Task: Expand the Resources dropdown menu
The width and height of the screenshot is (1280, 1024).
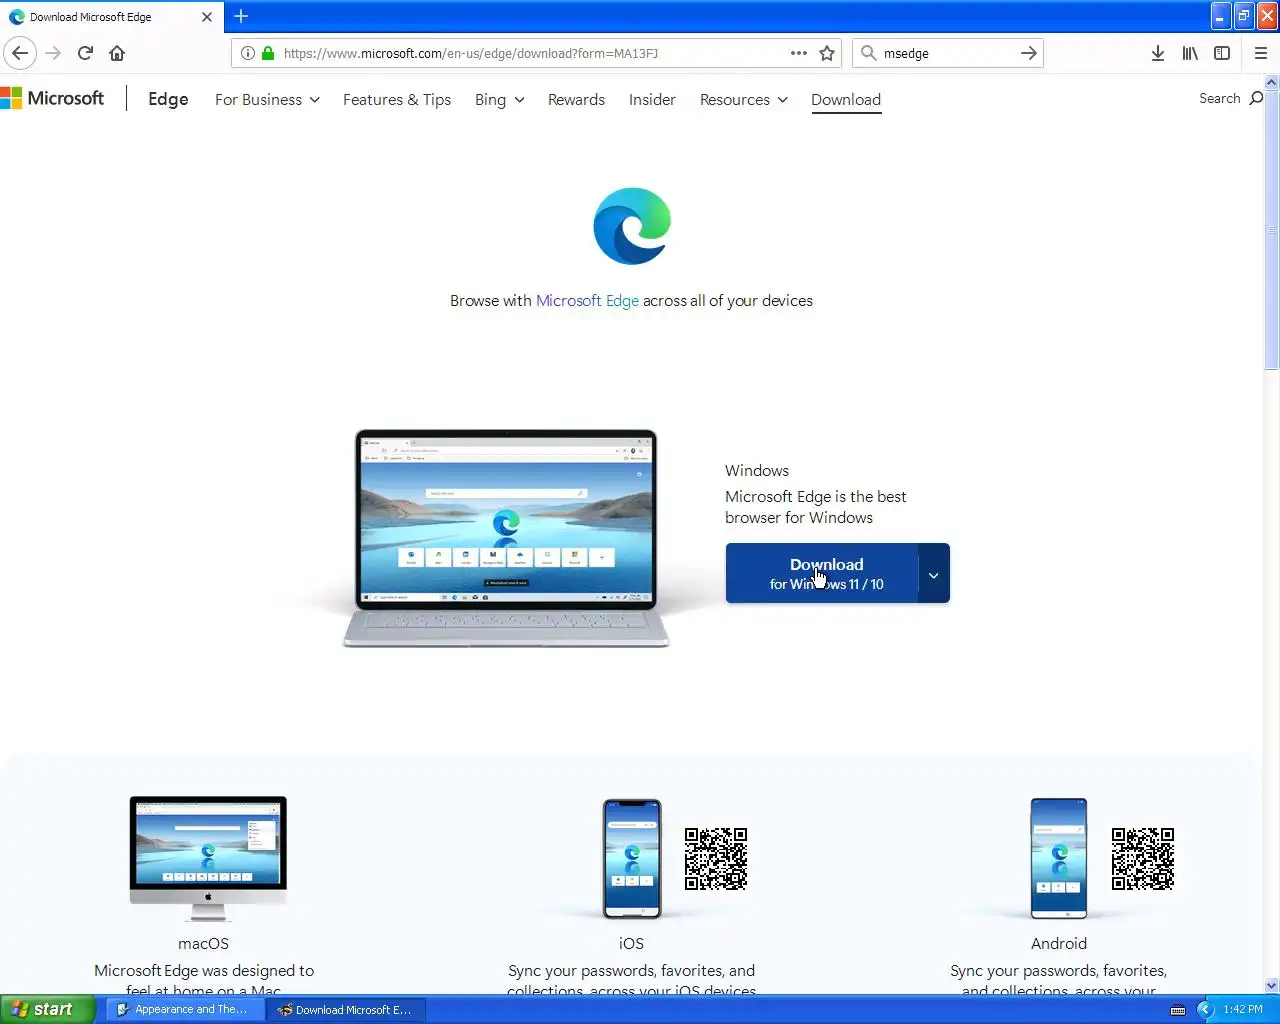Action: [x=744, y=100]
